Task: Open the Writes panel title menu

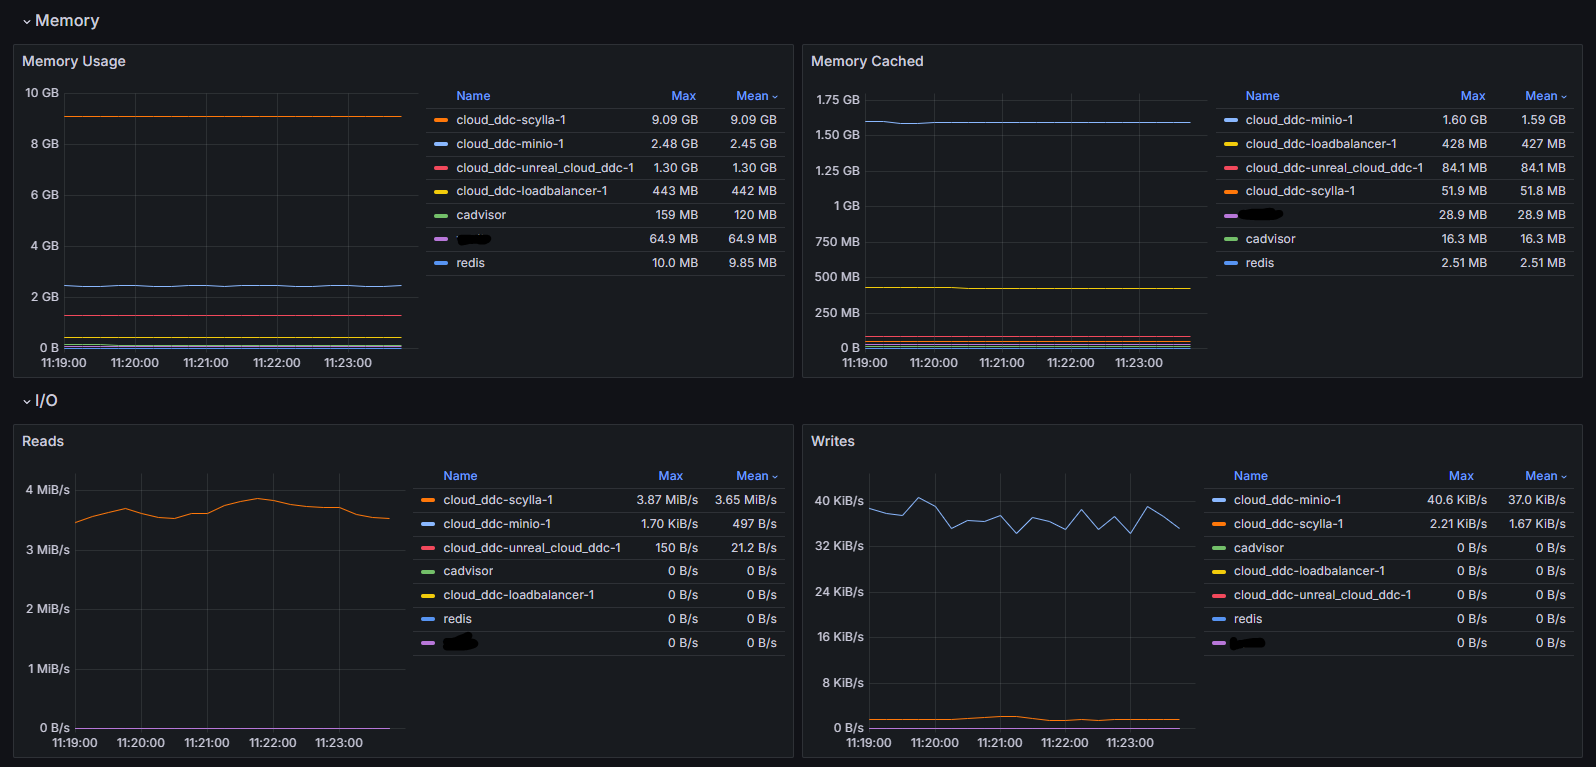Action: [832, 441]
